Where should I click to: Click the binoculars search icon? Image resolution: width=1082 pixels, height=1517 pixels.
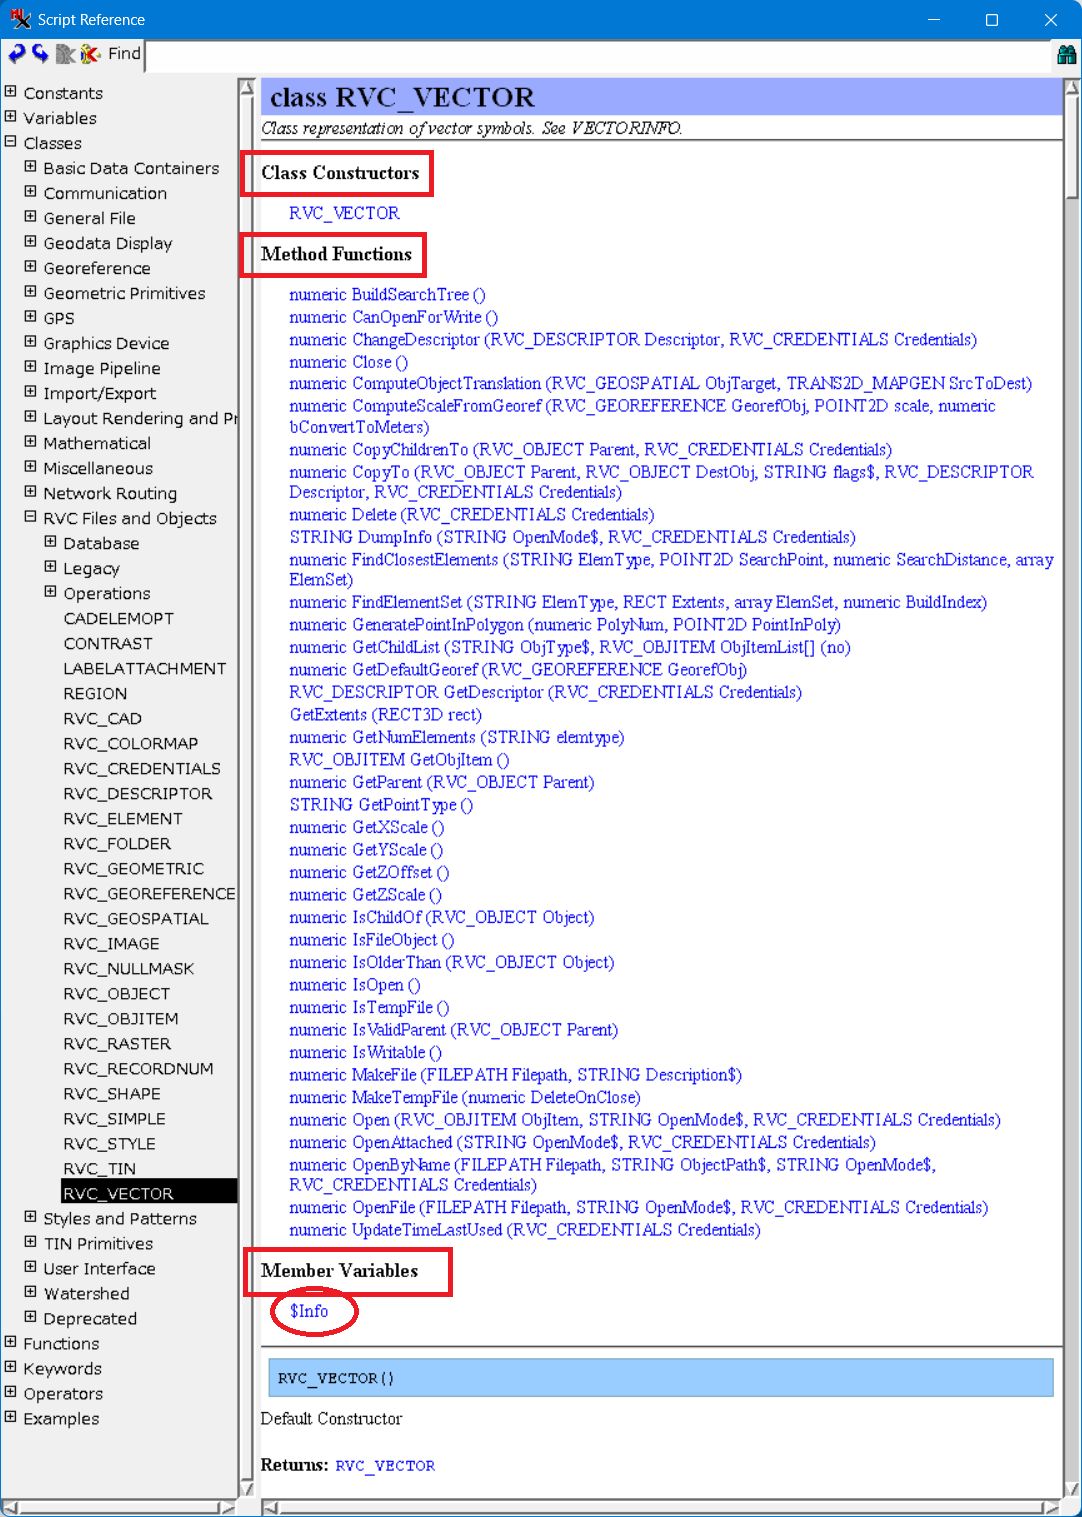pyautogui.click(x=1066, y=55)
